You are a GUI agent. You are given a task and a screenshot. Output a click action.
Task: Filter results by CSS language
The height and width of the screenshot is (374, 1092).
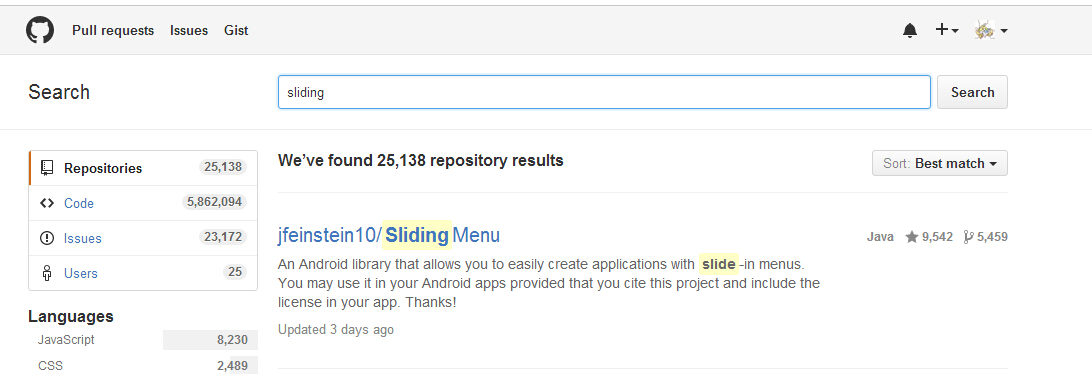[143, 365]
